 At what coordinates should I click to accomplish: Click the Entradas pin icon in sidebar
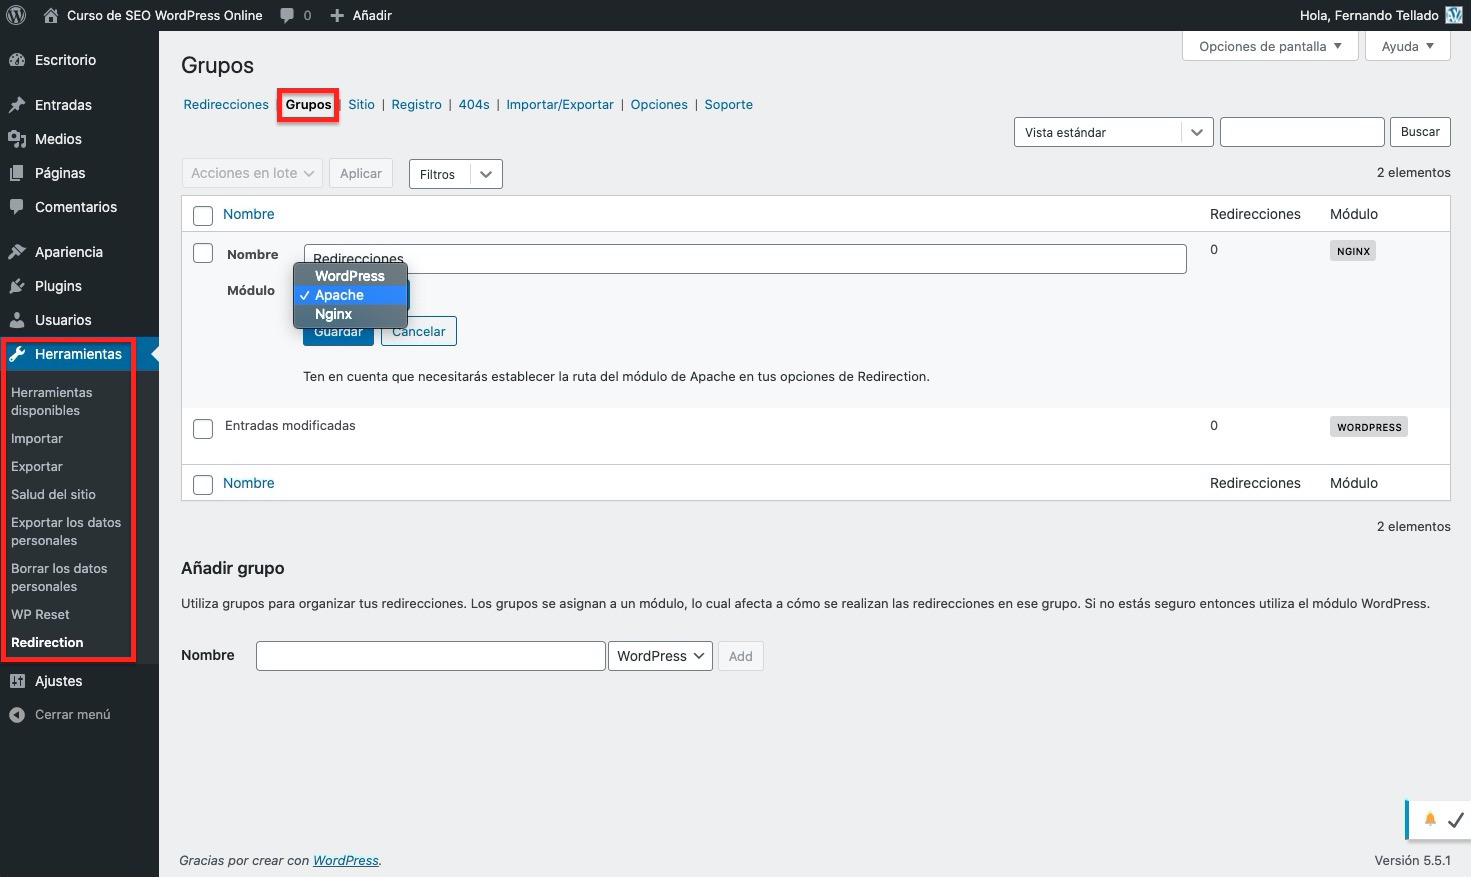tap(17, 105)
